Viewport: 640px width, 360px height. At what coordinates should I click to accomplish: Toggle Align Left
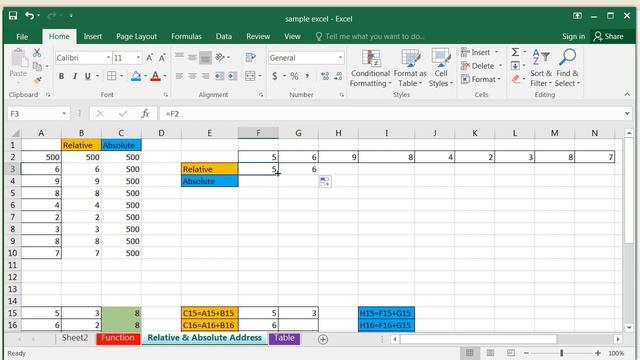pos(179,76)
